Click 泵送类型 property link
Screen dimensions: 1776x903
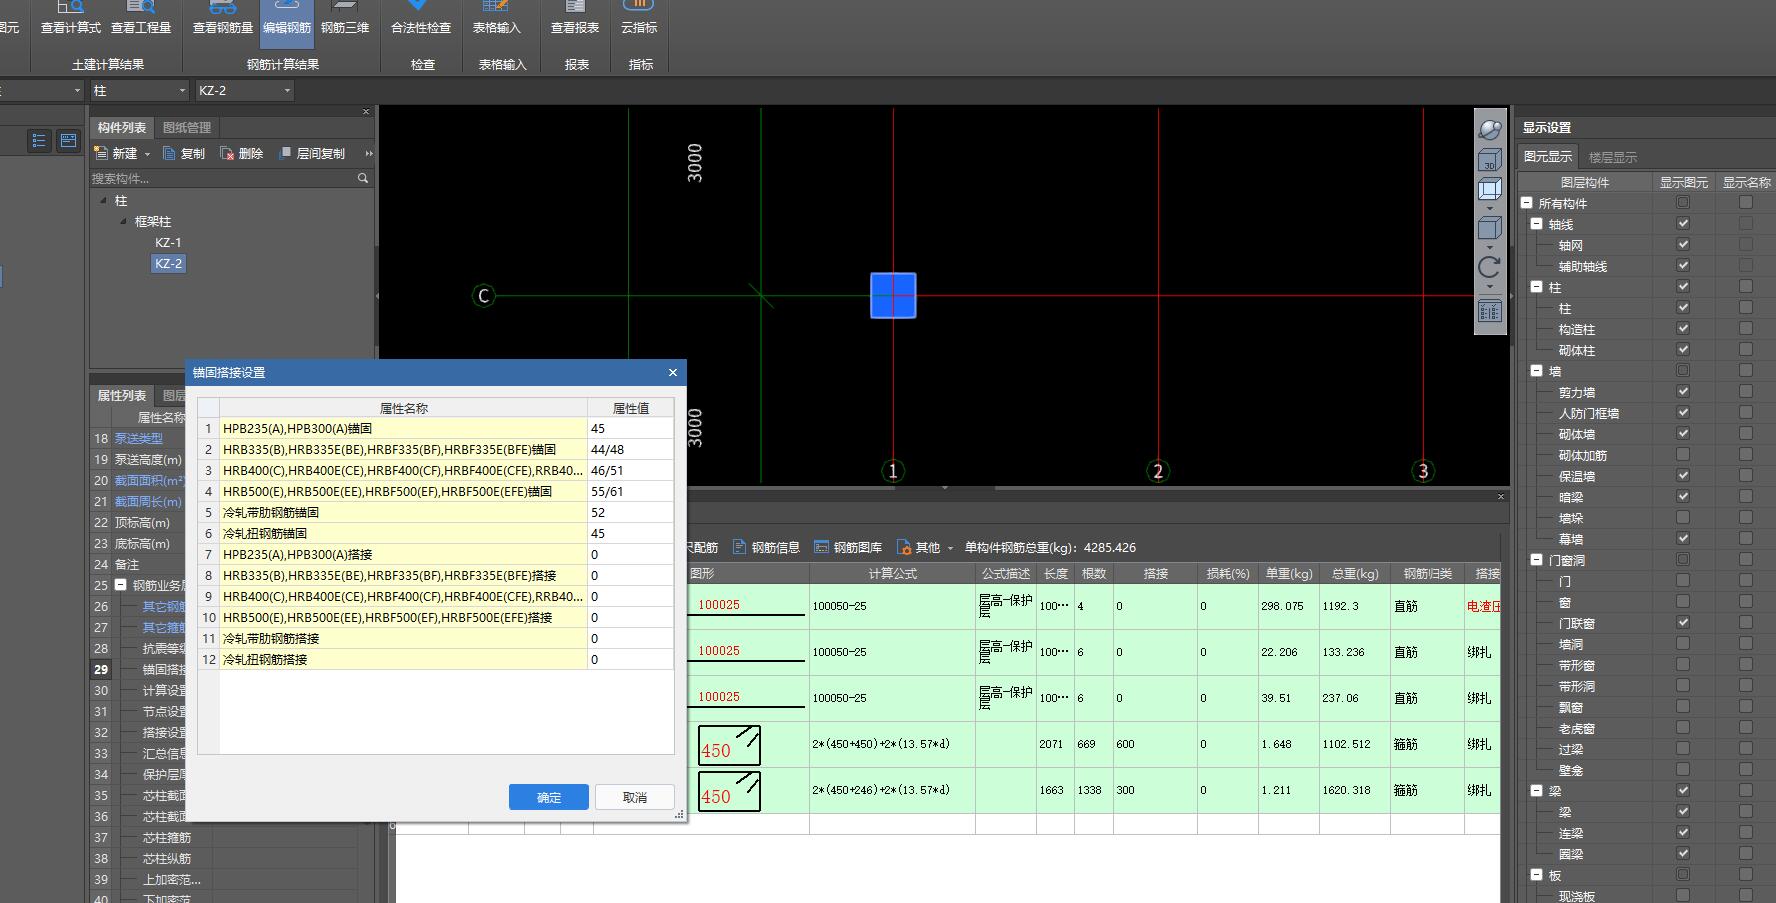(x=139, y=438)
